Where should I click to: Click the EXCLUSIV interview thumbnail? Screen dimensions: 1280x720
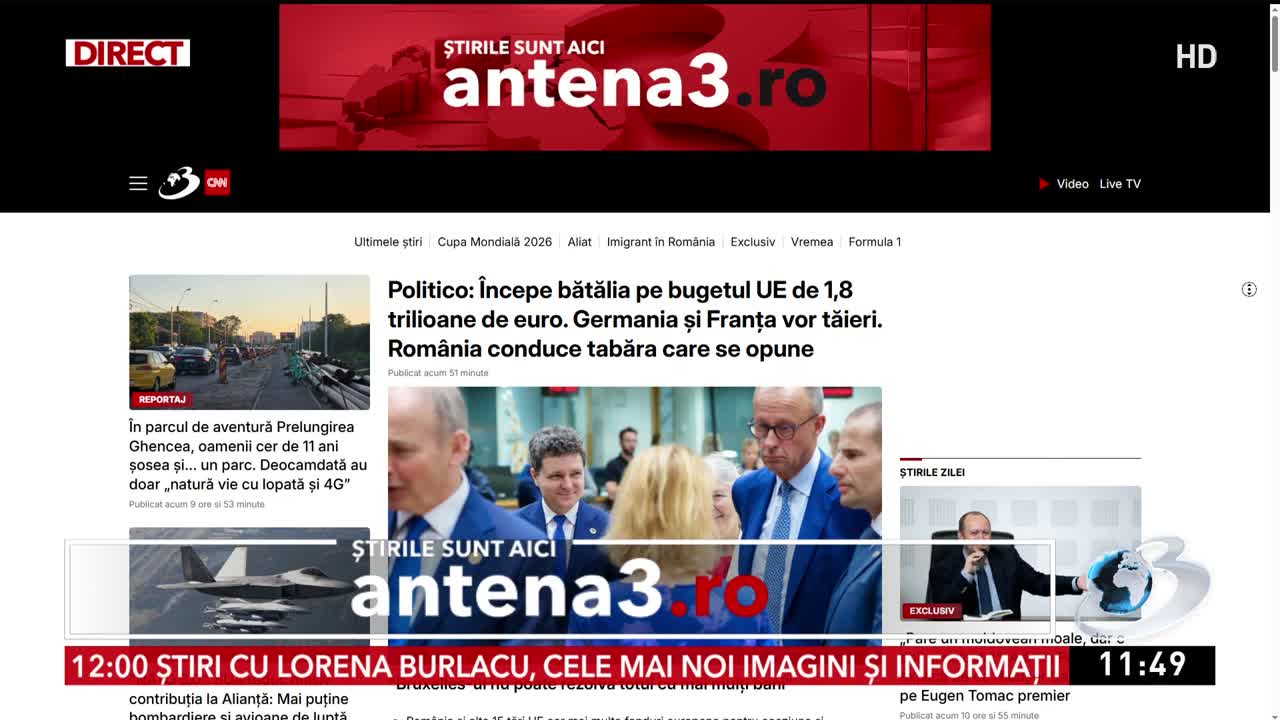click(1020, 553)
